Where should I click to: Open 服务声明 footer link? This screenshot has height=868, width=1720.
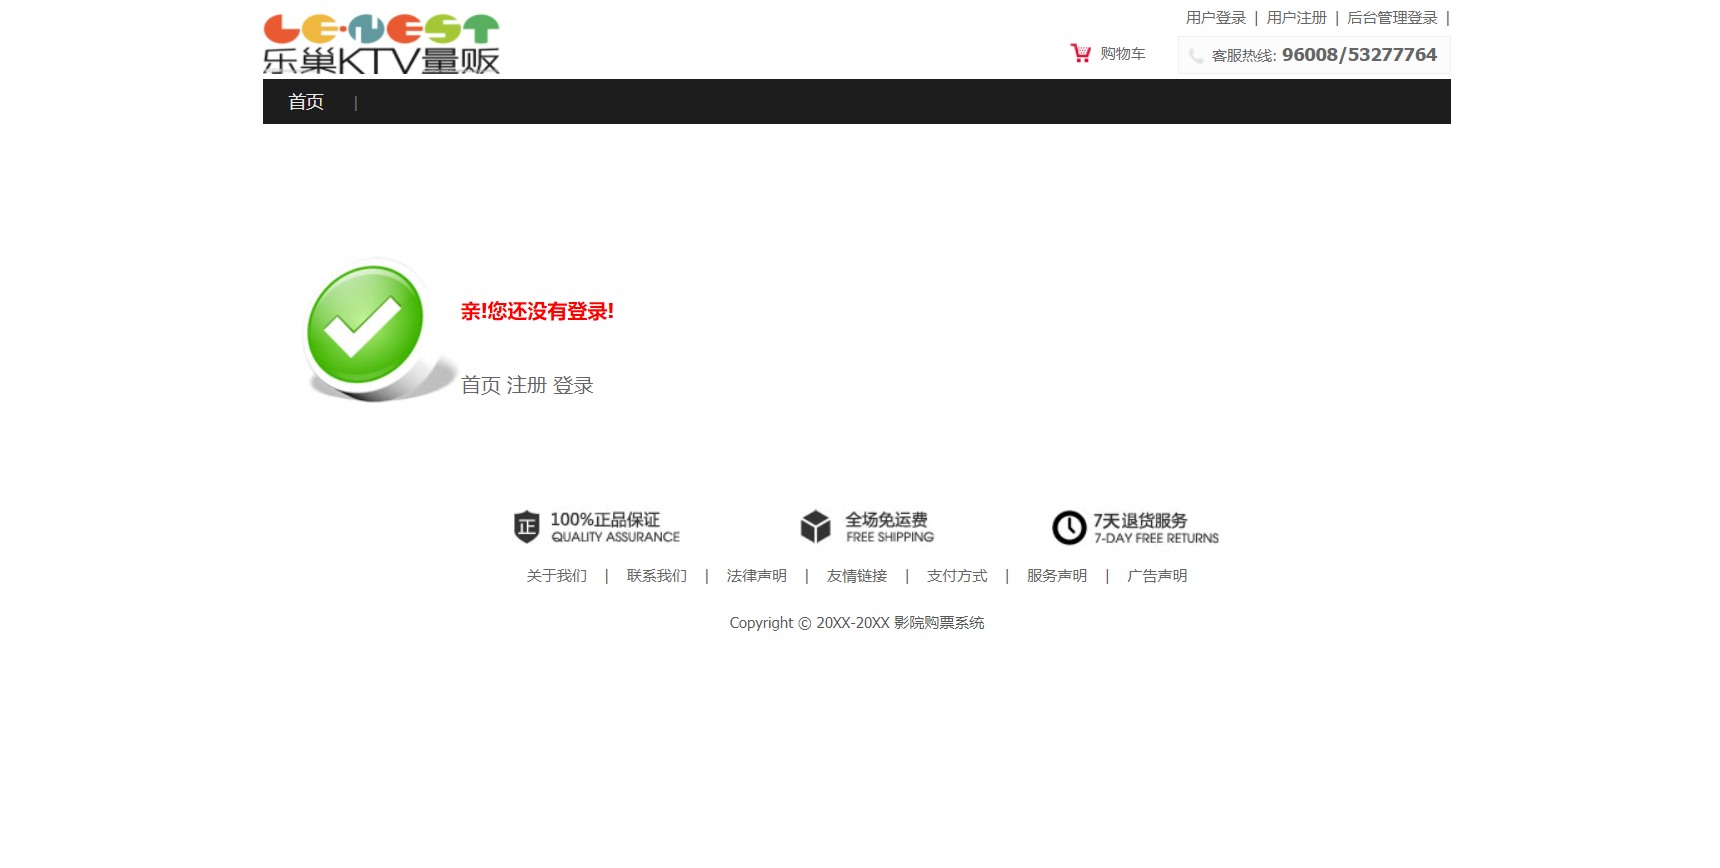(x=1057, y=576)
